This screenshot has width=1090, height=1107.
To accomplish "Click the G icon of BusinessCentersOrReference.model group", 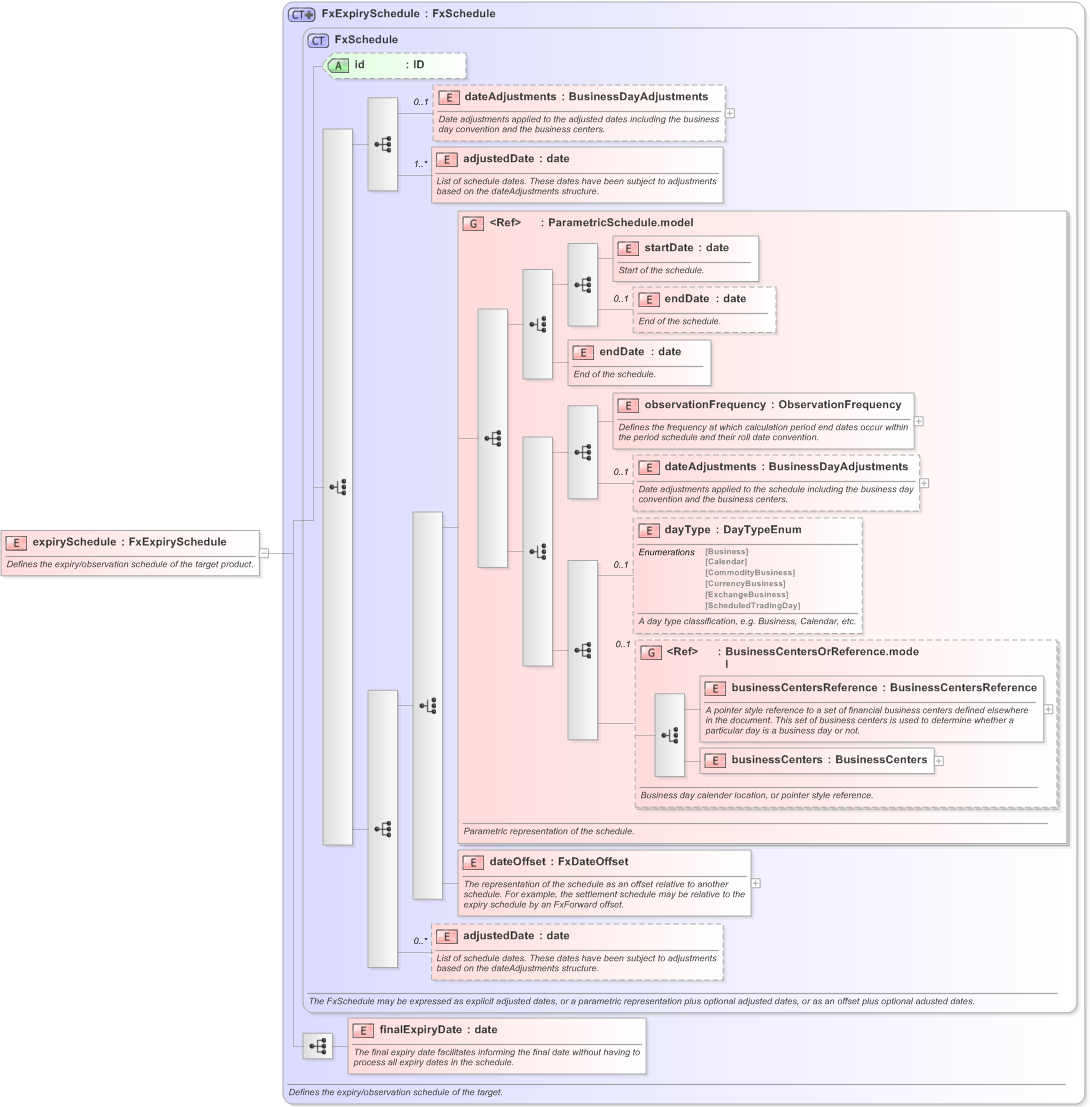I will pos(650,652).
